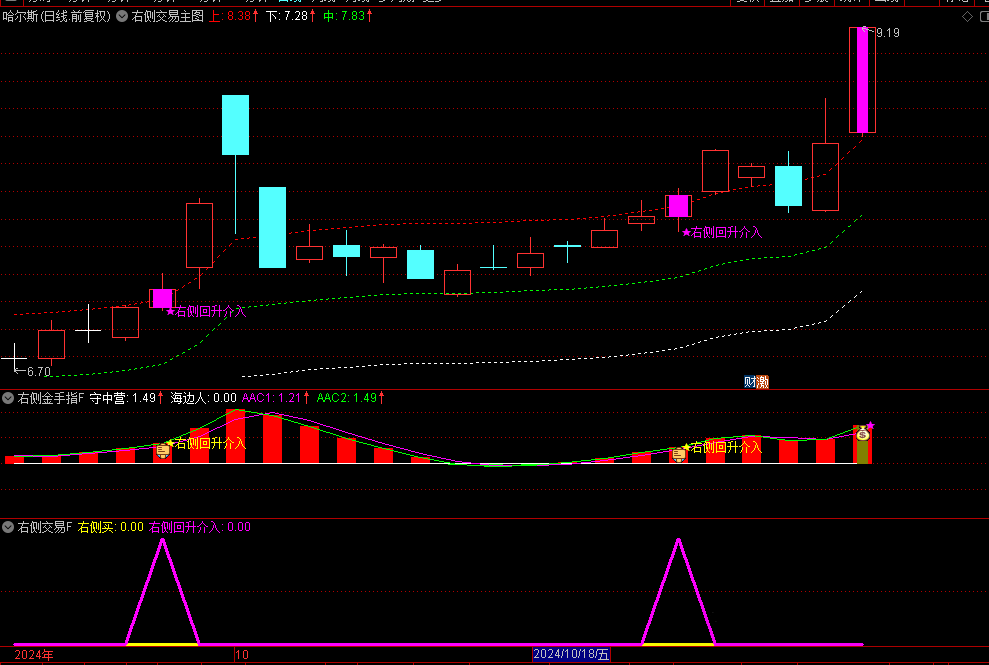The image size is (989, 665).
Task: Click the yellow ★右侧回升介入 label near the first note icon
Action: click(206, 443)
